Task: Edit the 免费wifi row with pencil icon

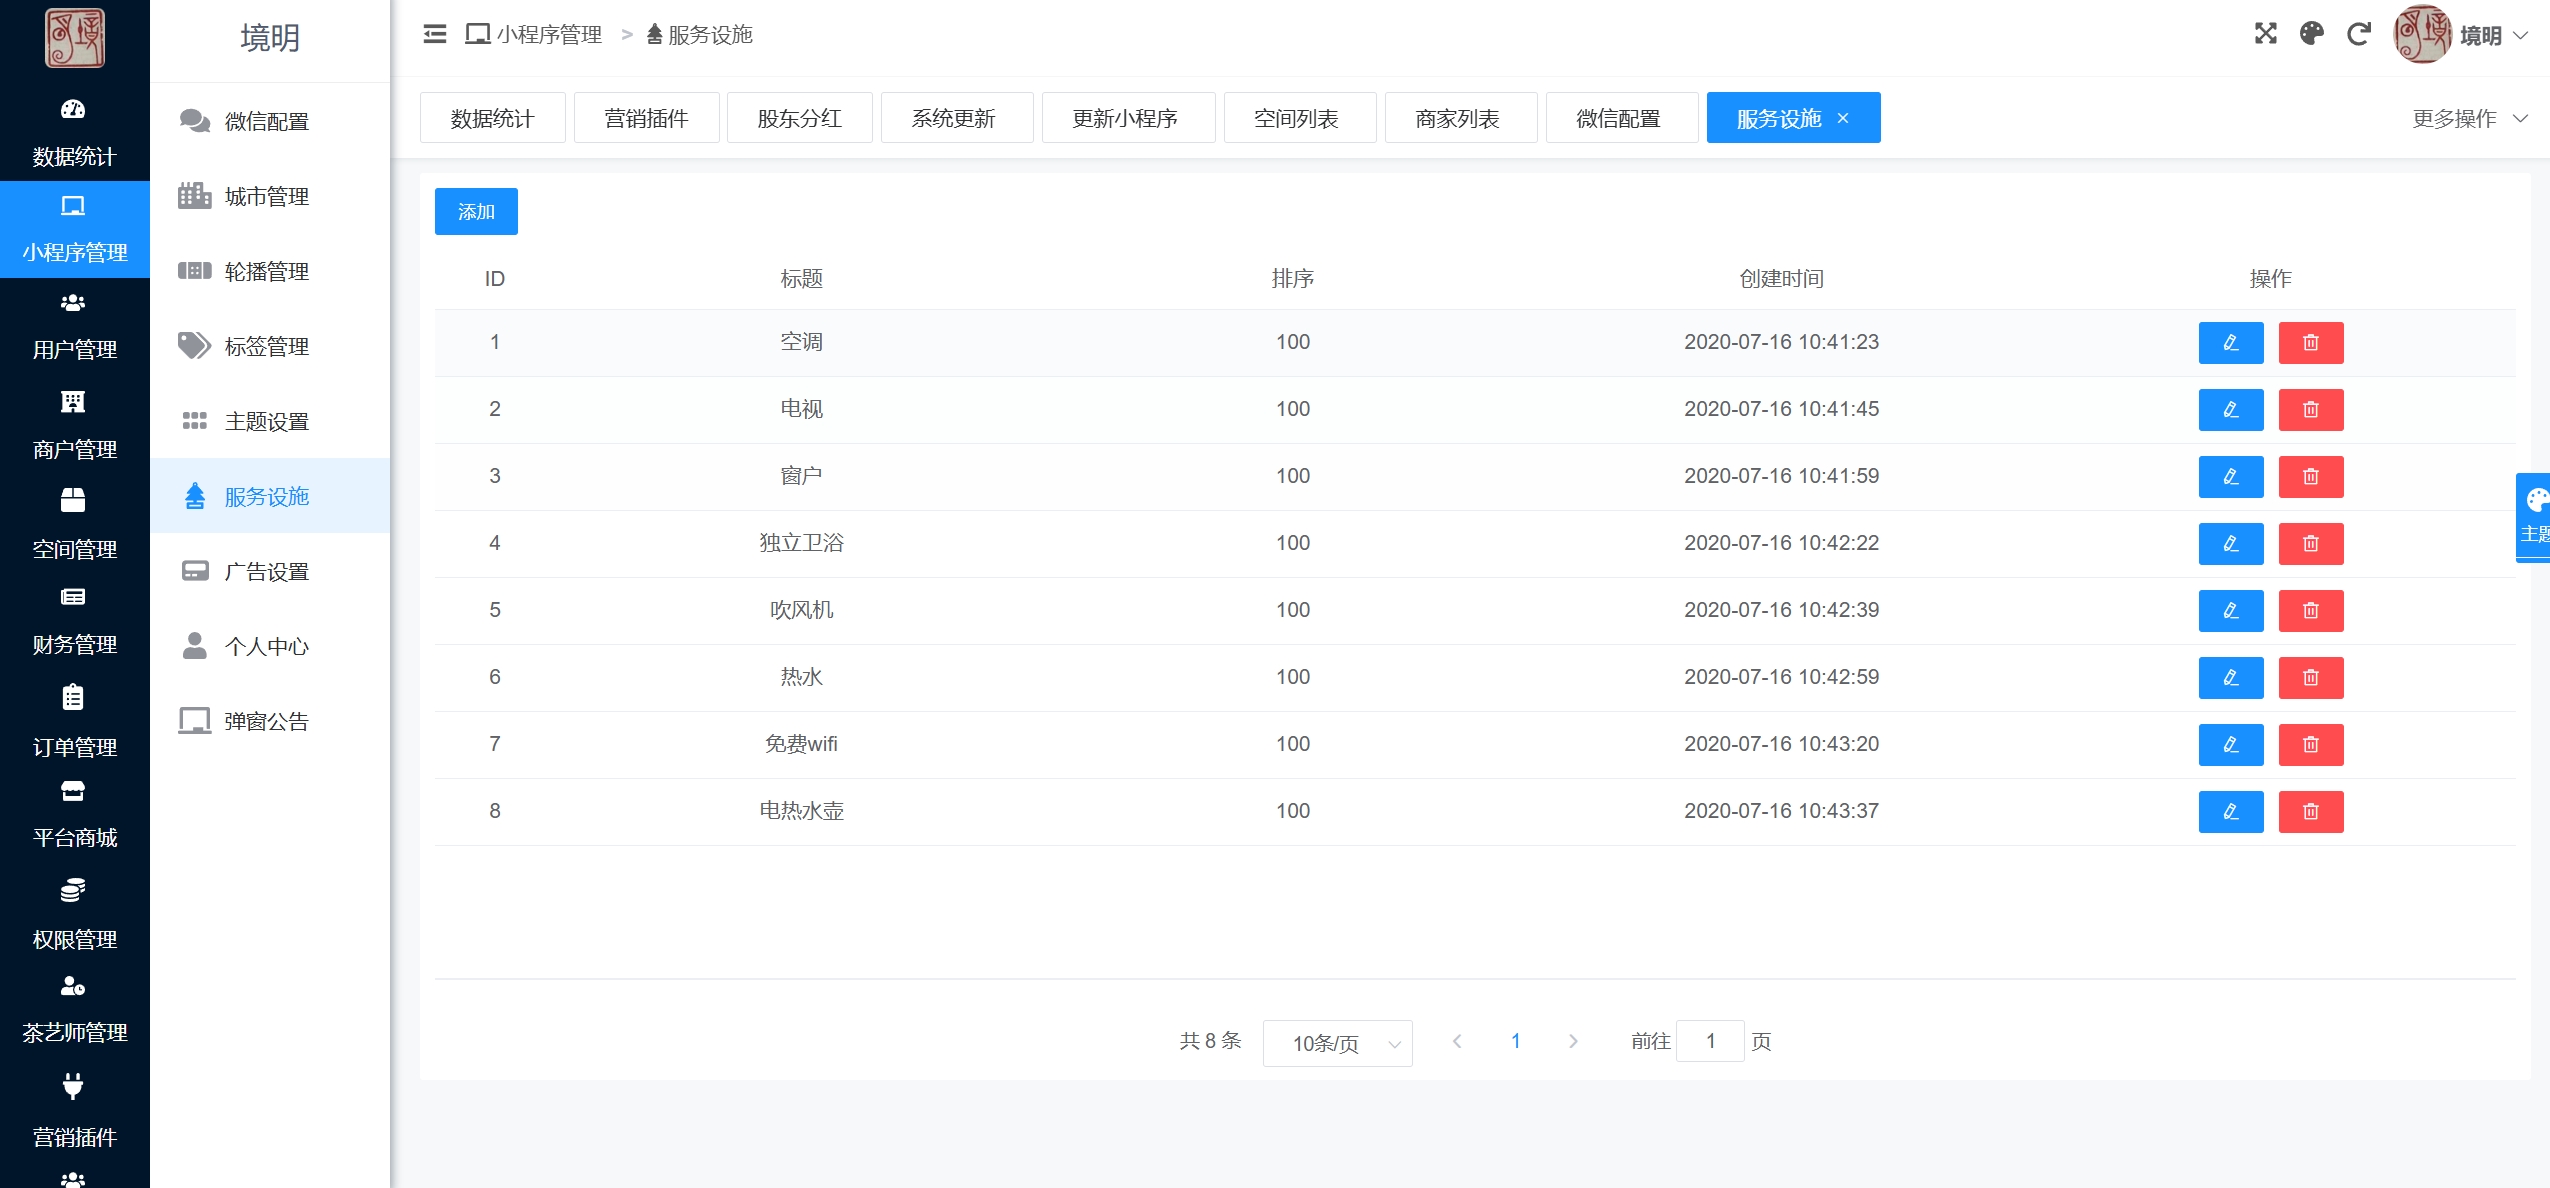Action: [x=2230, y=745]
